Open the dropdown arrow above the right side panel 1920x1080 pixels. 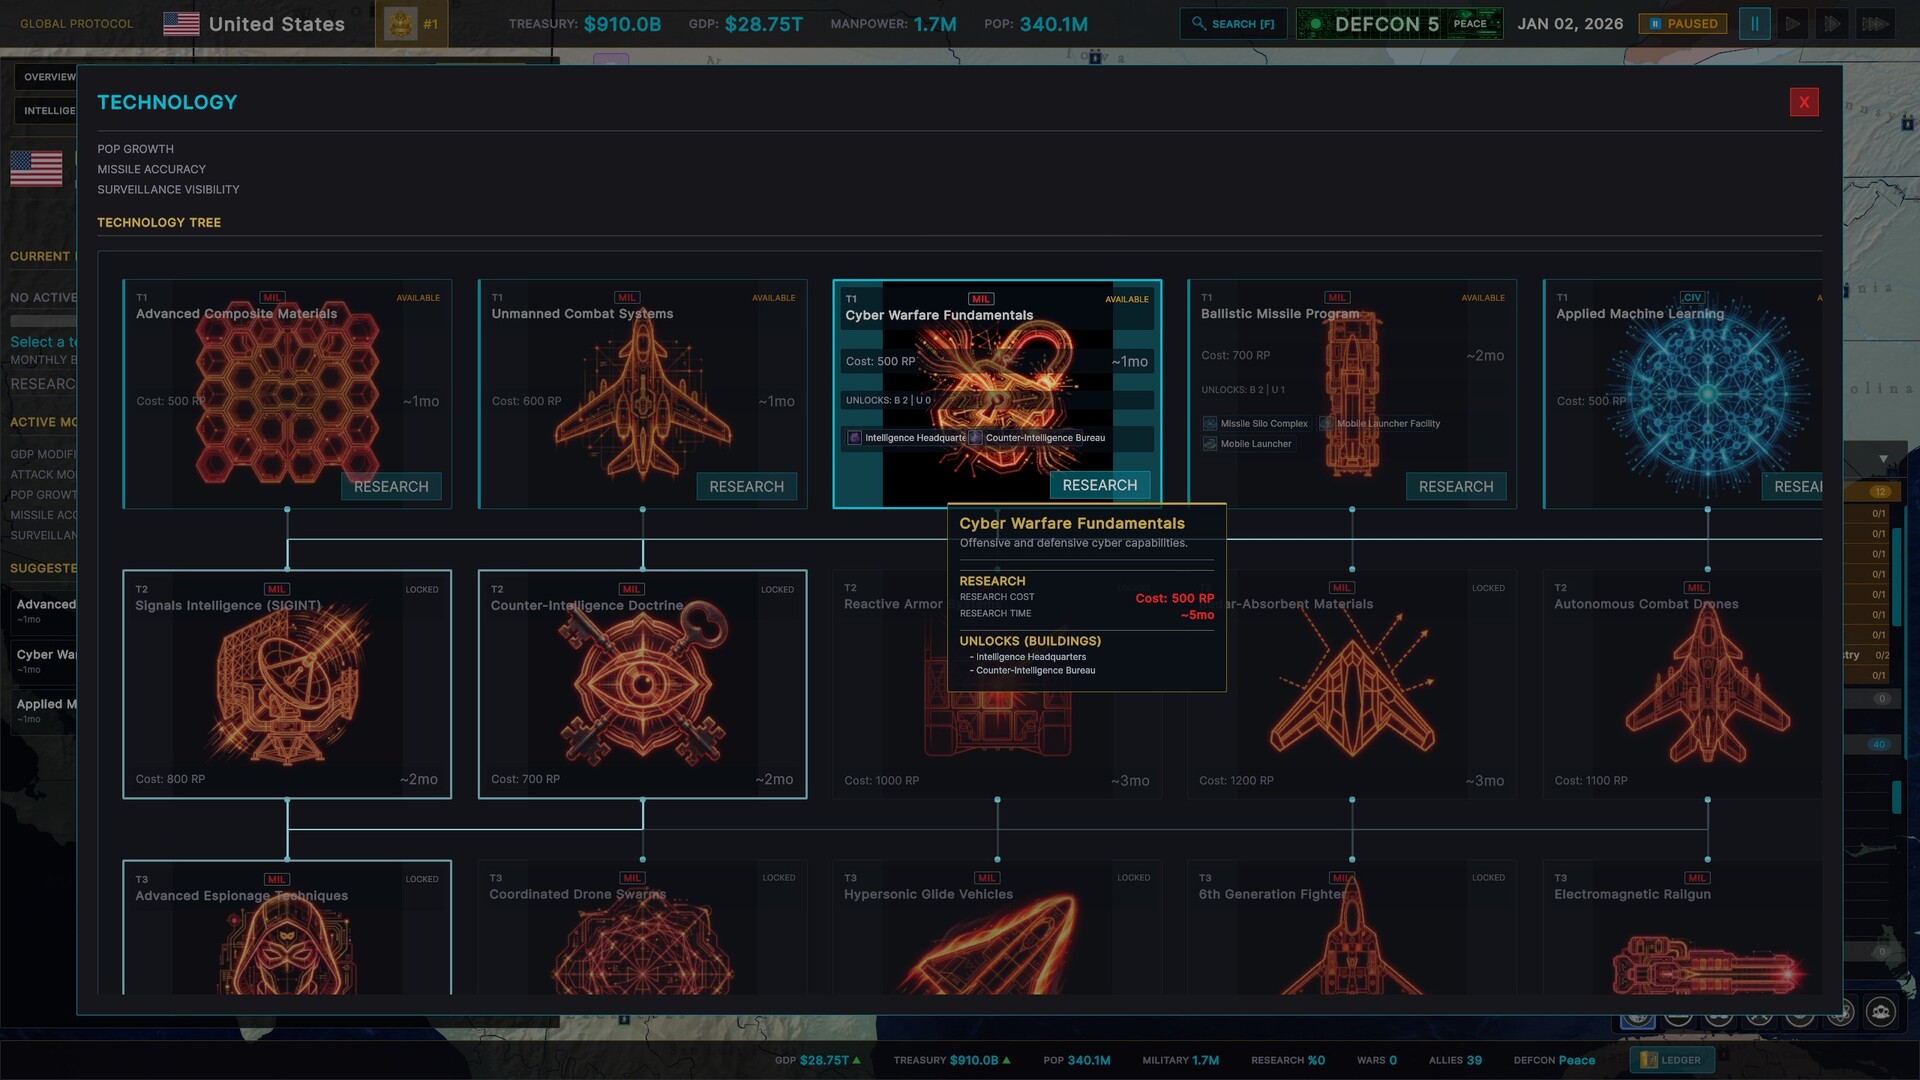(x=1884, y=460)
